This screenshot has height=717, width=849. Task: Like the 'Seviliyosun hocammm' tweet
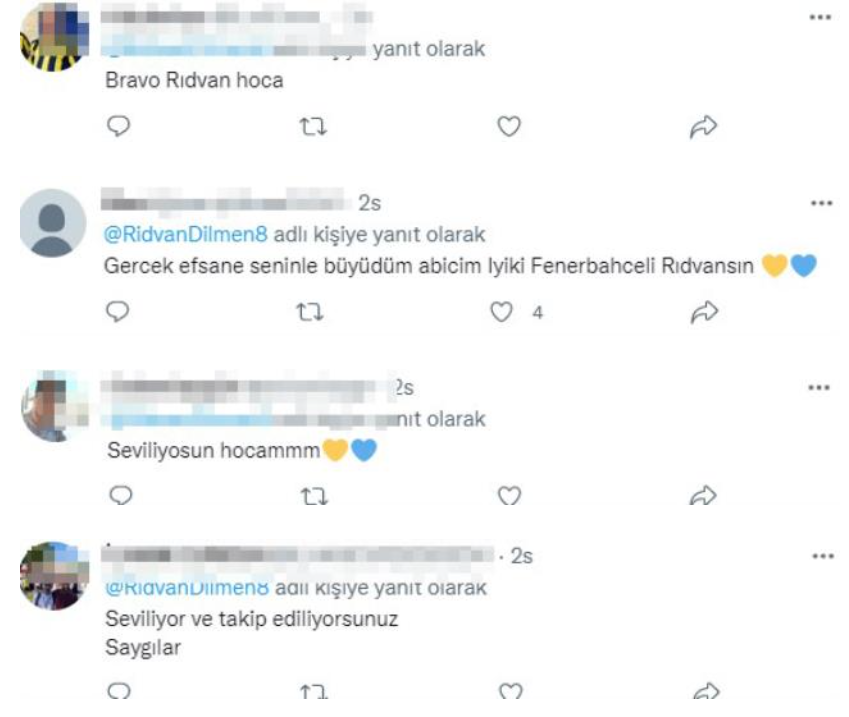(510, 496)
